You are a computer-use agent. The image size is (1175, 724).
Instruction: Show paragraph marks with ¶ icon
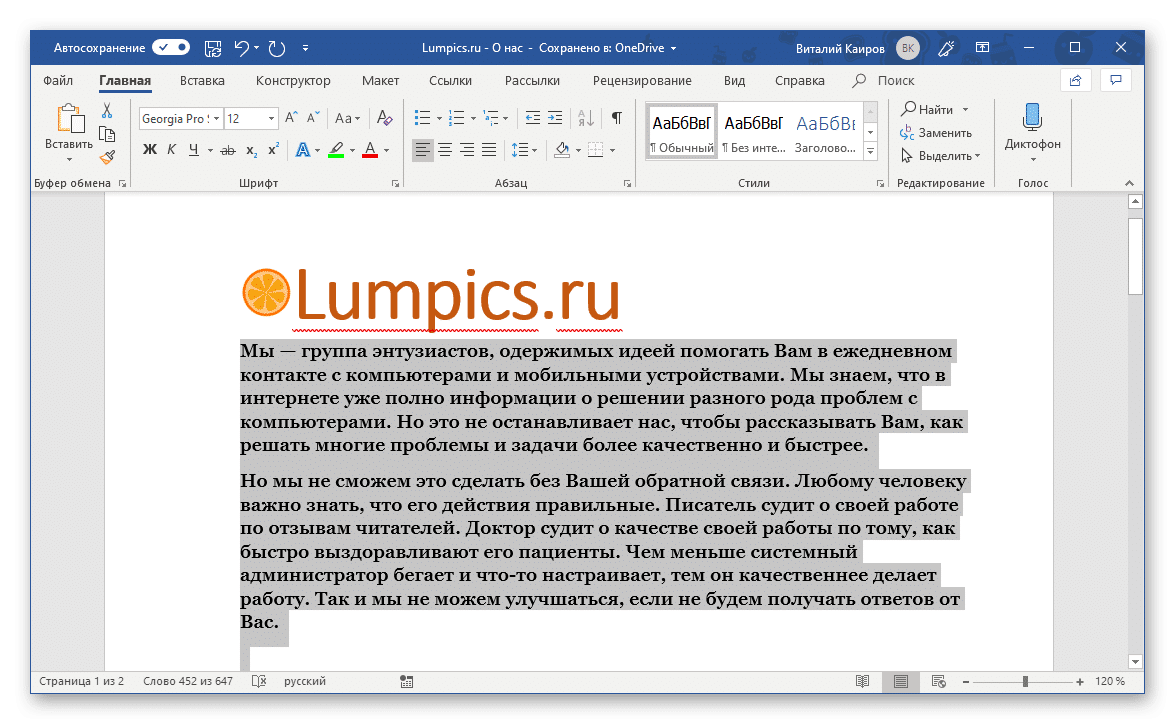click(x=617, y=118)
